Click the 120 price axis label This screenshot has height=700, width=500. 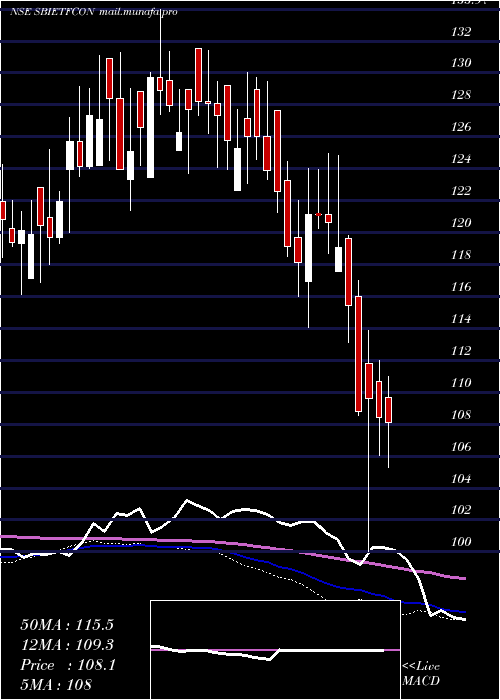(461, 223)
